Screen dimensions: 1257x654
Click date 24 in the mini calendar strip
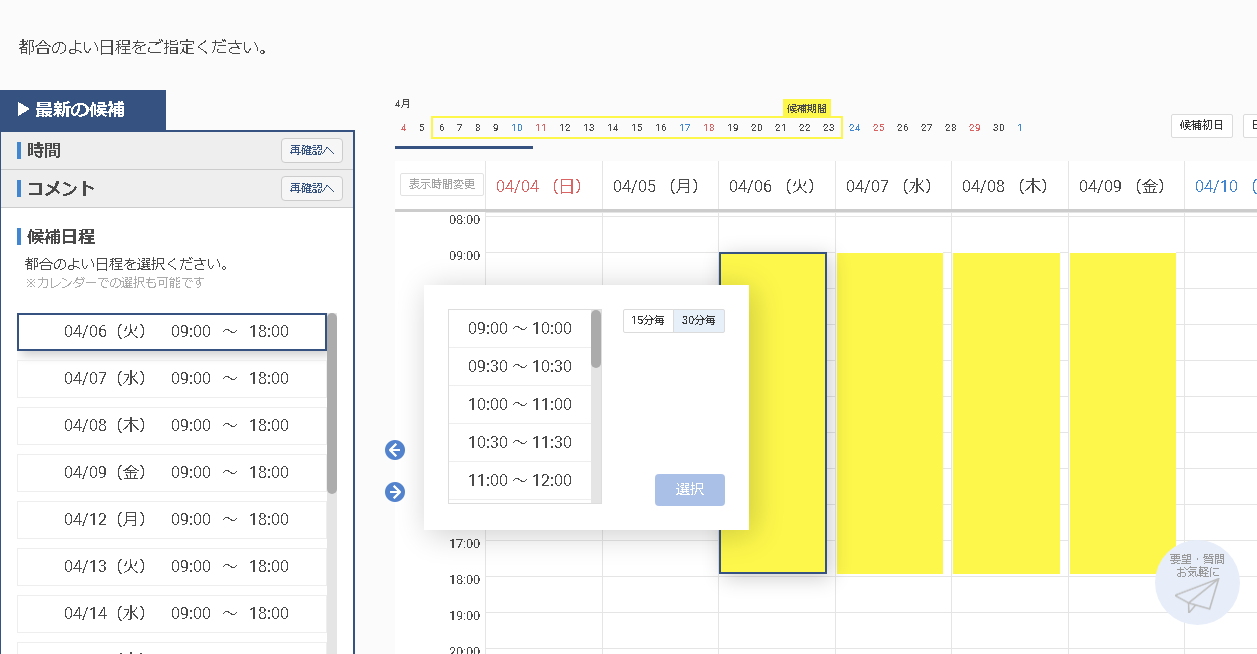tap(854, 128)
